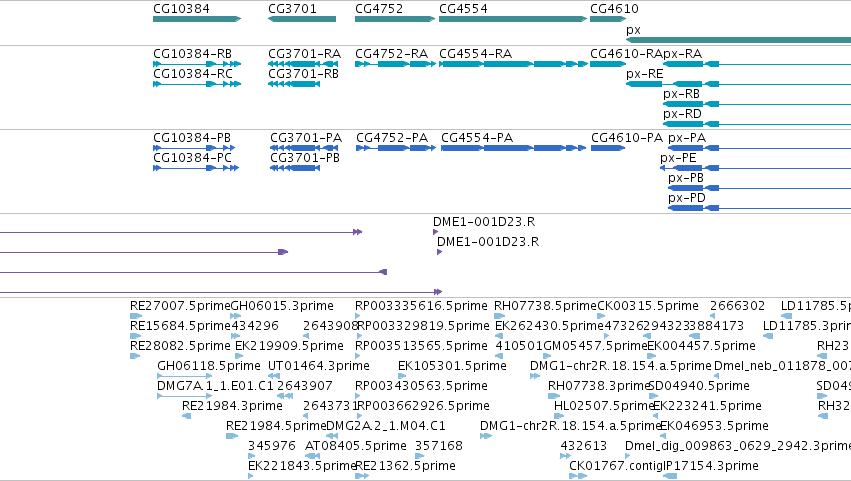This screenshot has width=851, height=481.
Task: Select the CG4752 gene bar
Action: pyautogui.click(x=395, y=19)
